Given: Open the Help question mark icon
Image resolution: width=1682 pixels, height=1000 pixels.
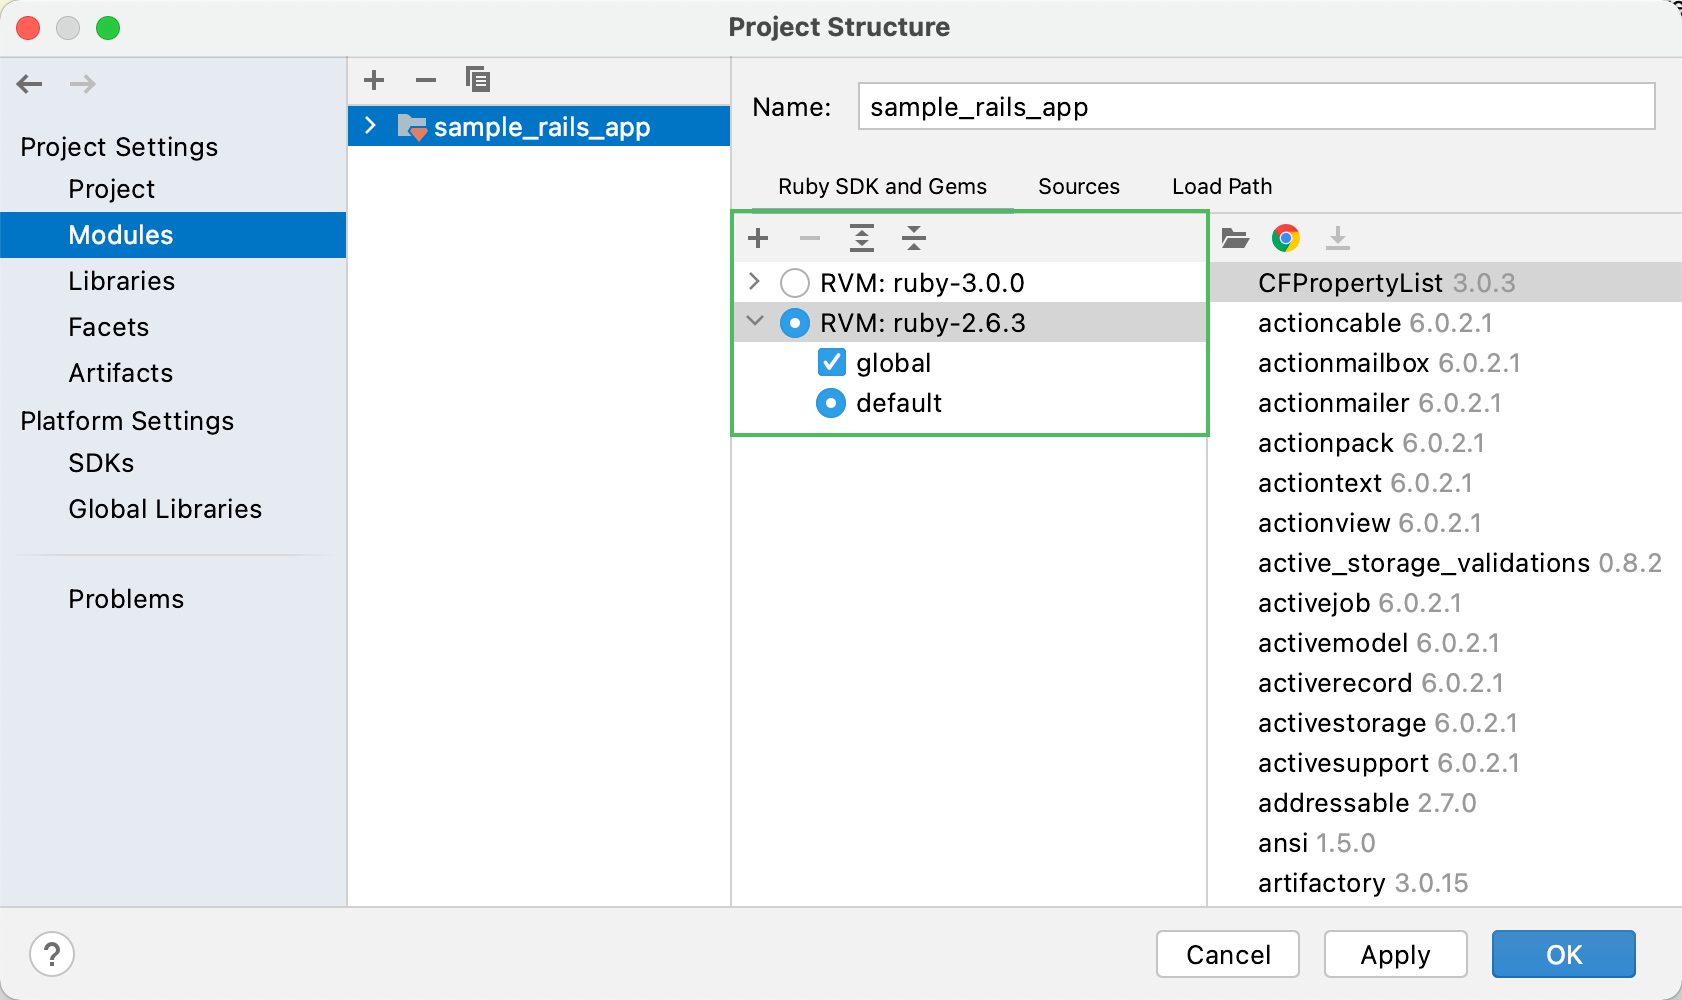Looking at the screenshot, I should pos(52,954).
